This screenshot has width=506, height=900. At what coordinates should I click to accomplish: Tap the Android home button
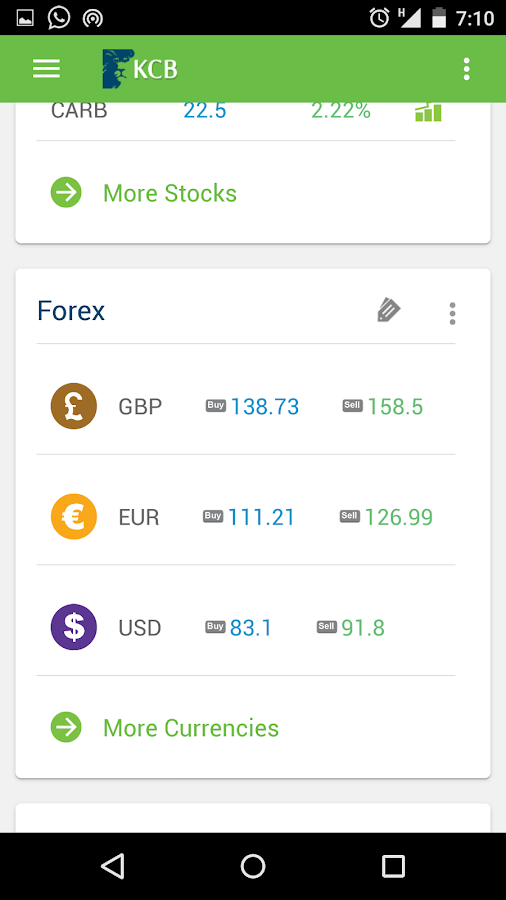(253, 866)
